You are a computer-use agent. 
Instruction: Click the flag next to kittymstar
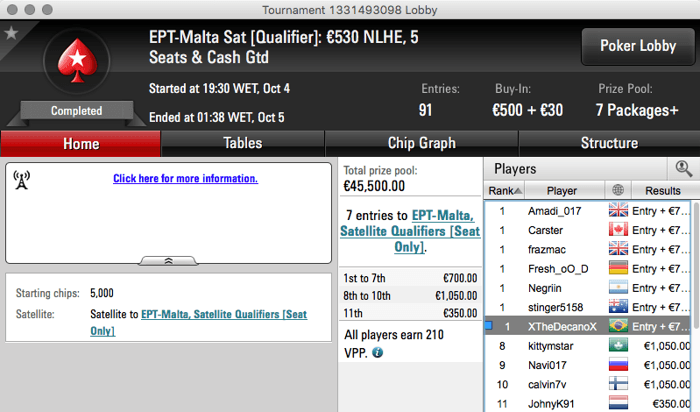(618, 345)
